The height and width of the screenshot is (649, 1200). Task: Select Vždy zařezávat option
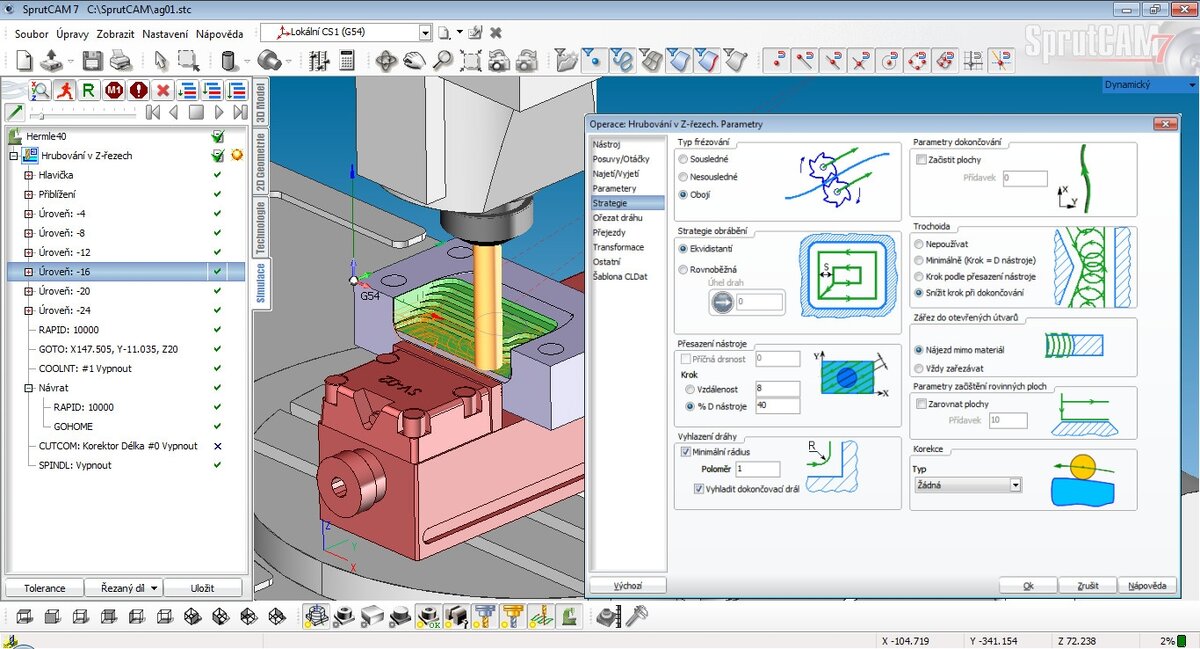[x=919, y=369]
